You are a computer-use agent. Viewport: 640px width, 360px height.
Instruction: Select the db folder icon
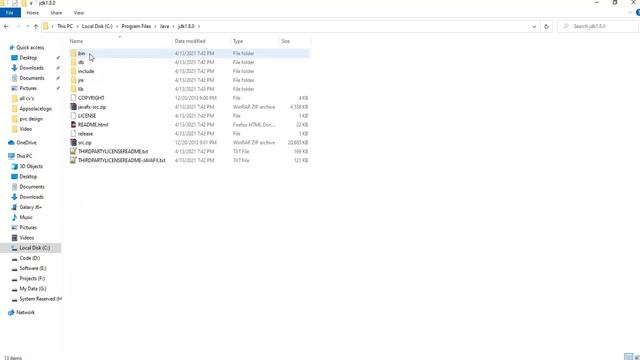[73, 62]
